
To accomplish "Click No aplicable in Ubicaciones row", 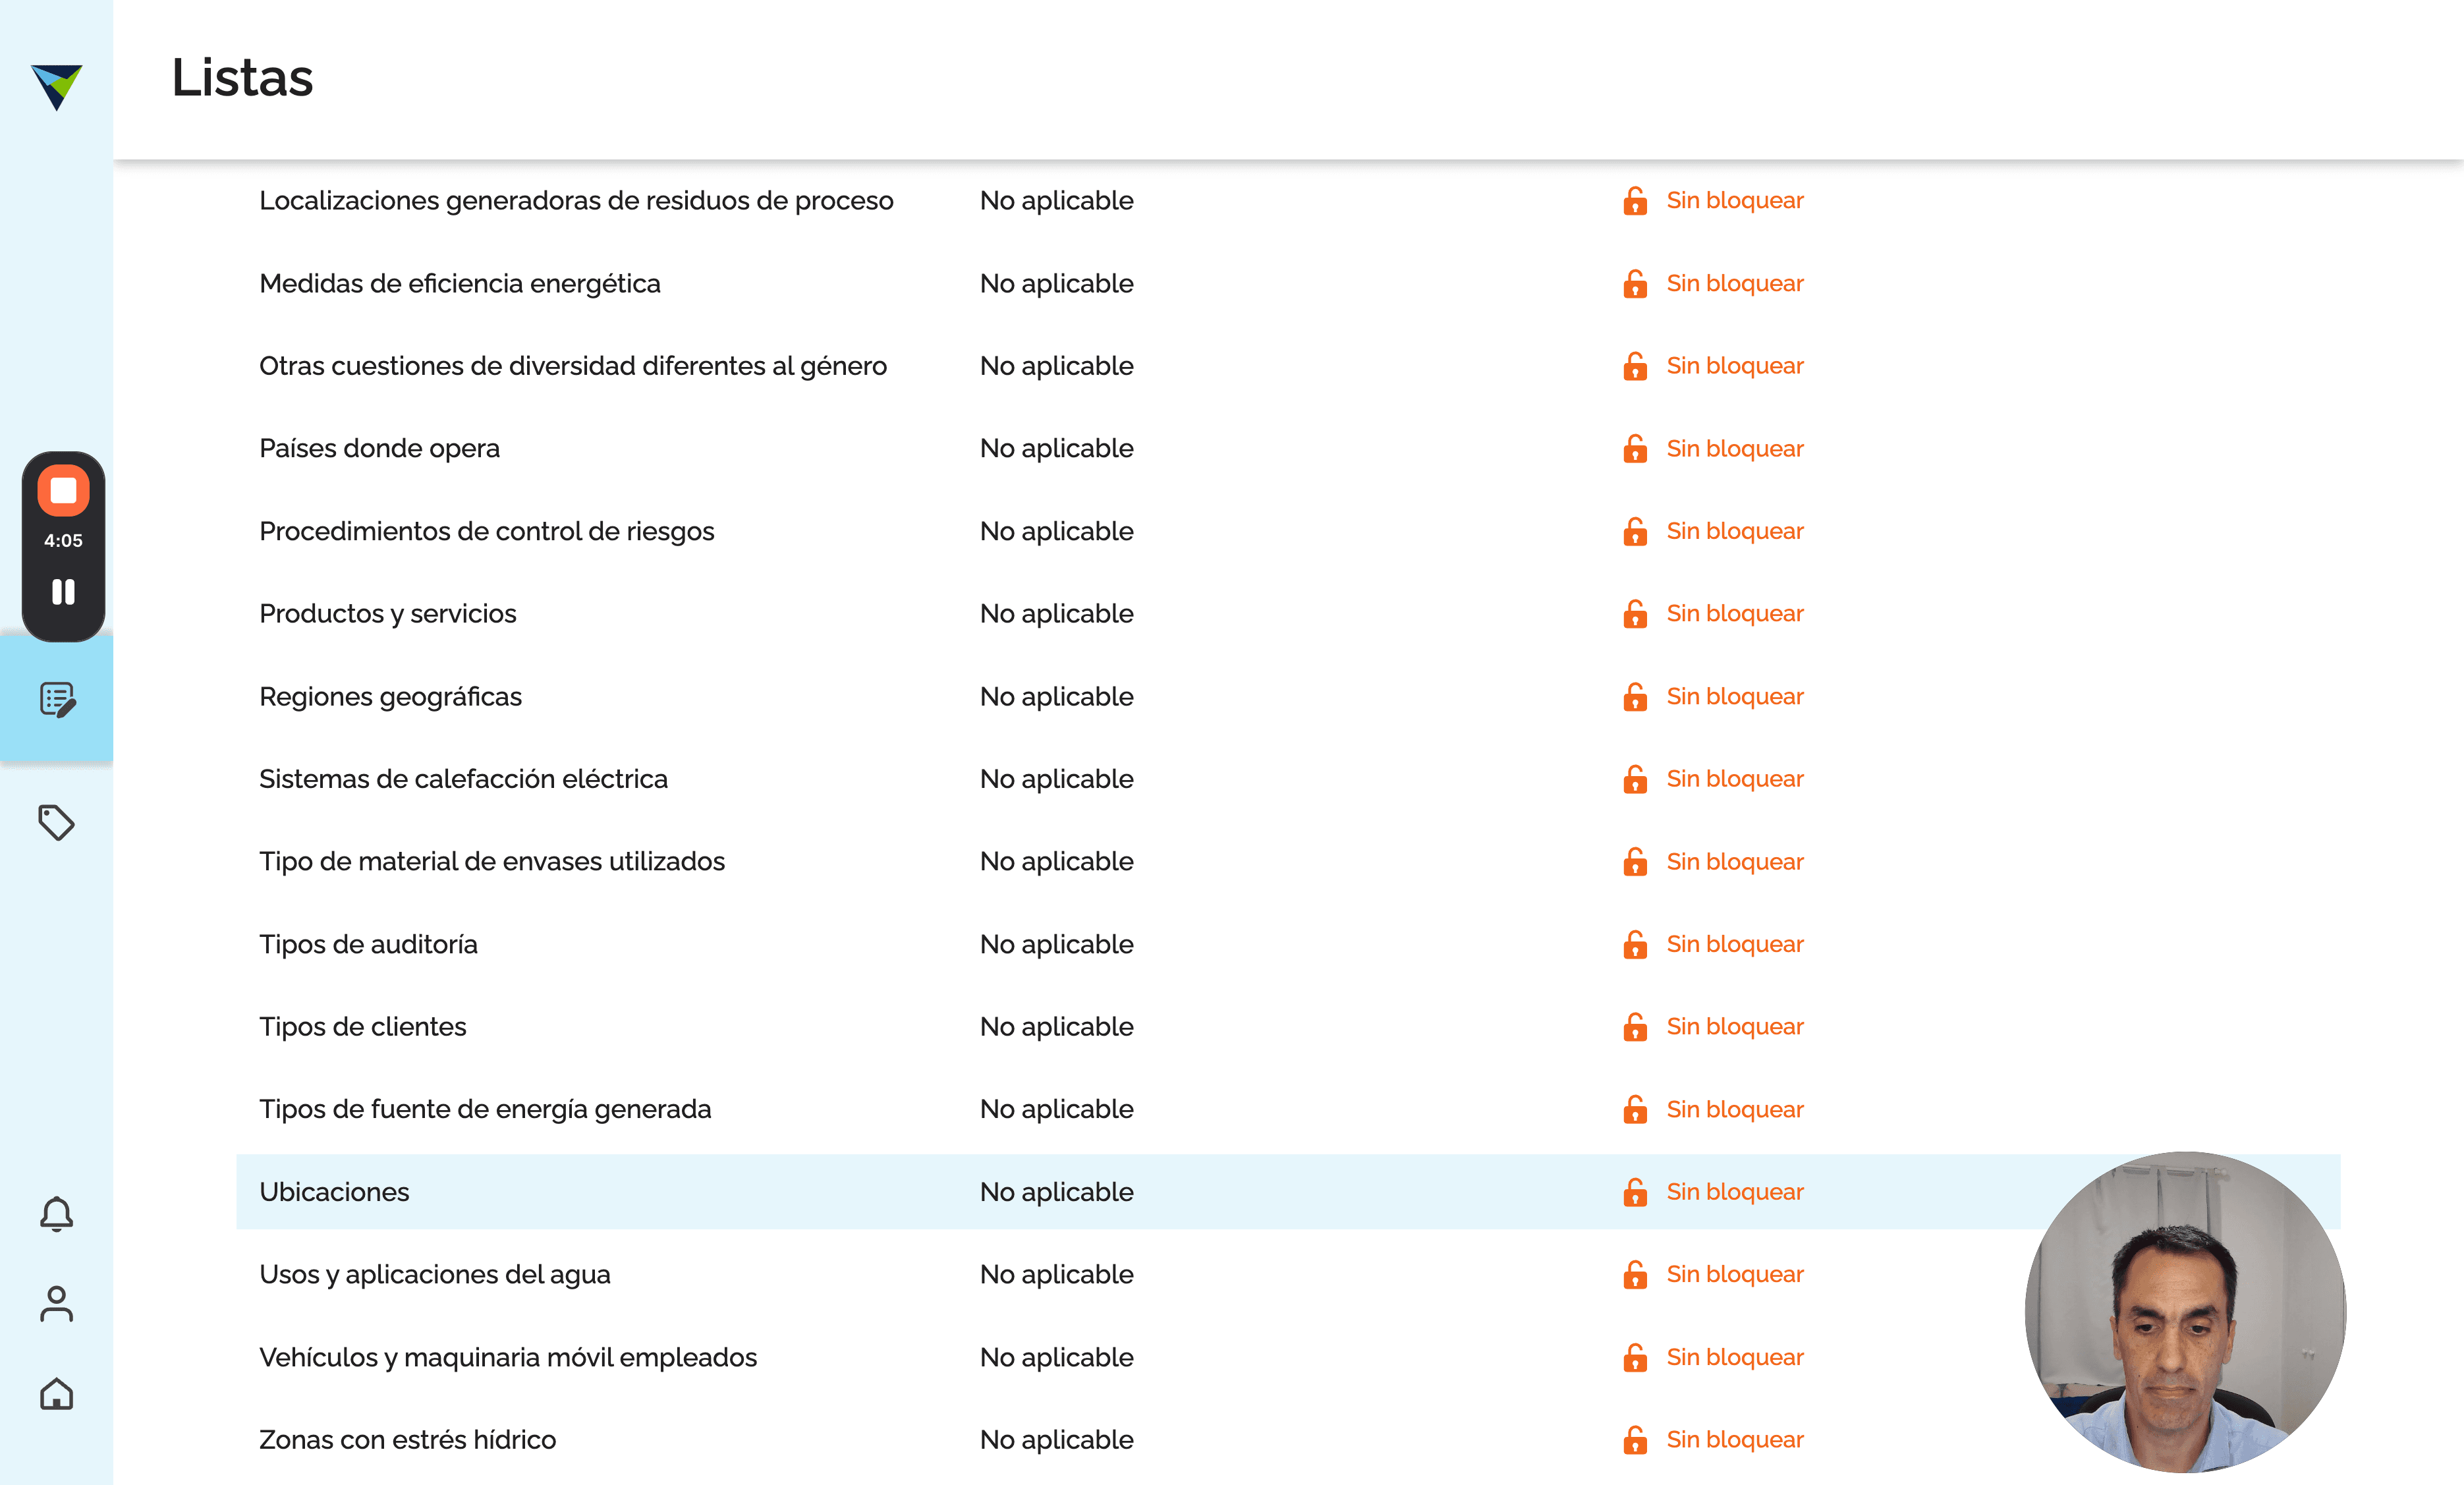I will point(1056,1192).
